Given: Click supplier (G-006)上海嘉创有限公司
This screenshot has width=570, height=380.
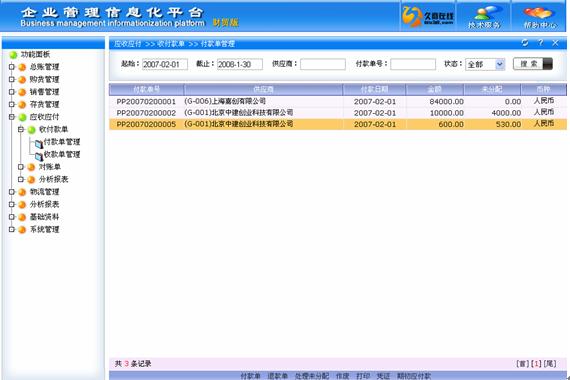Looking at the screenshot, I should coord(225,101).
